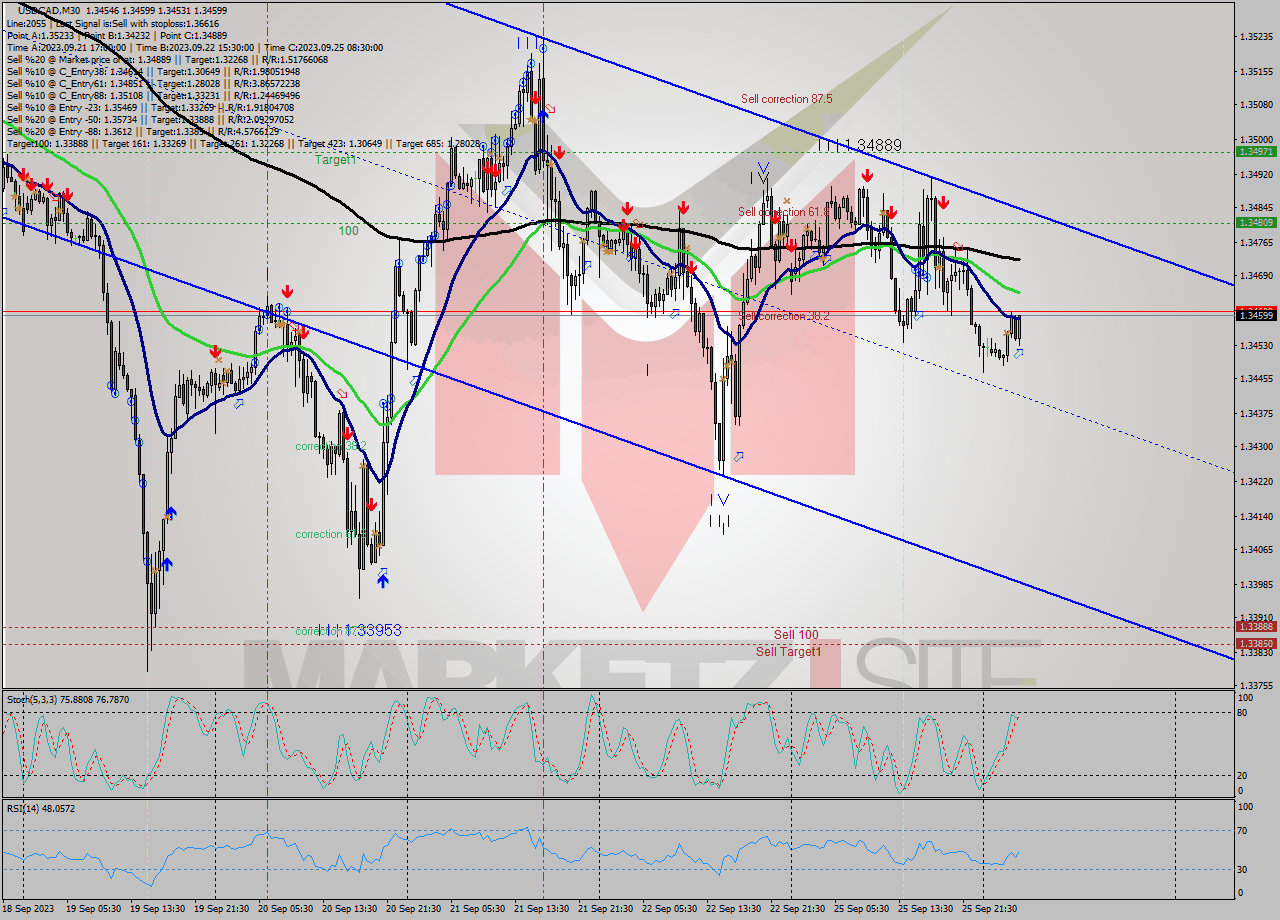Click the 1.33755 price axis value
Viewport: 1280px width, 920px height.
pos(1255,686)
